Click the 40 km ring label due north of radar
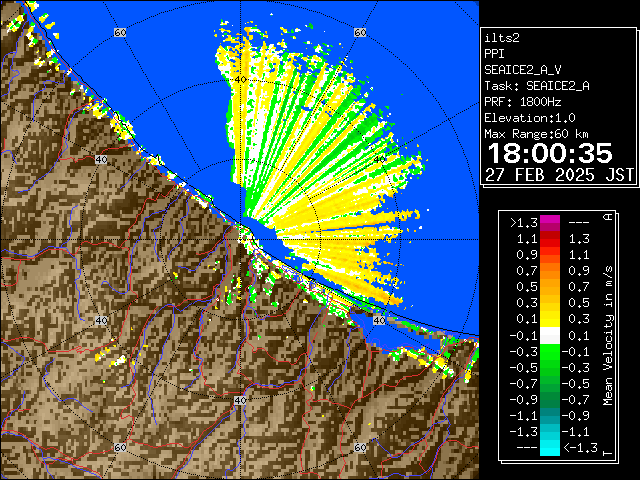 pos(240,80)
